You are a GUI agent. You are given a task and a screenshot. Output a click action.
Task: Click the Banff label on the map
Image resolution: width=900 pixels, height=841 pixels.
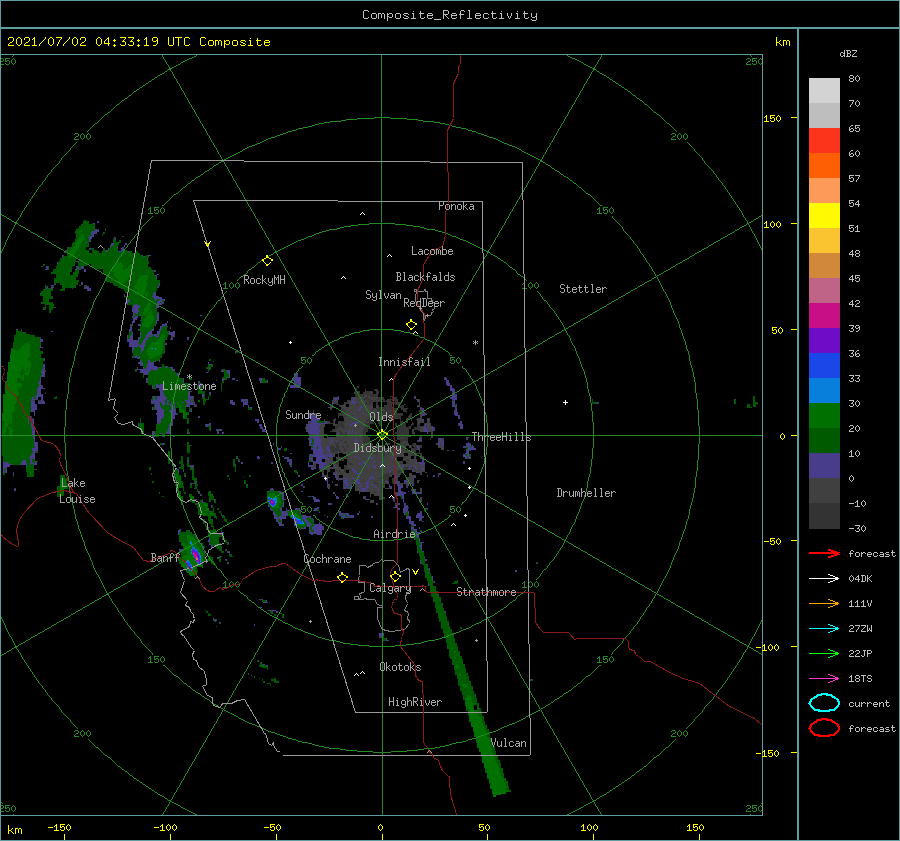165,558
